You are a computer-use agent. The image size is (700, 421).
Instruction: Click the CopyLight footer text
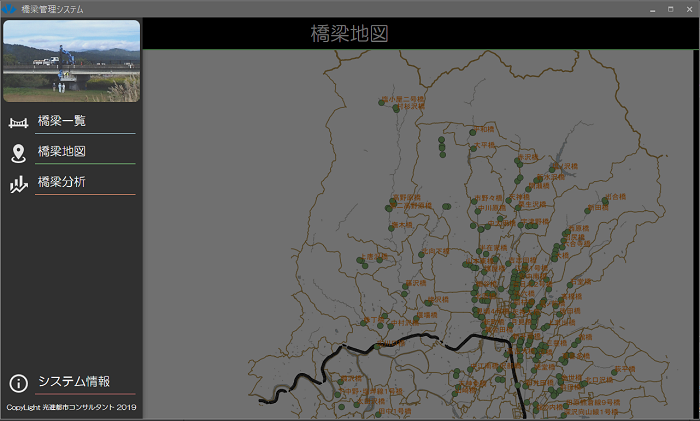click(72, 408)
